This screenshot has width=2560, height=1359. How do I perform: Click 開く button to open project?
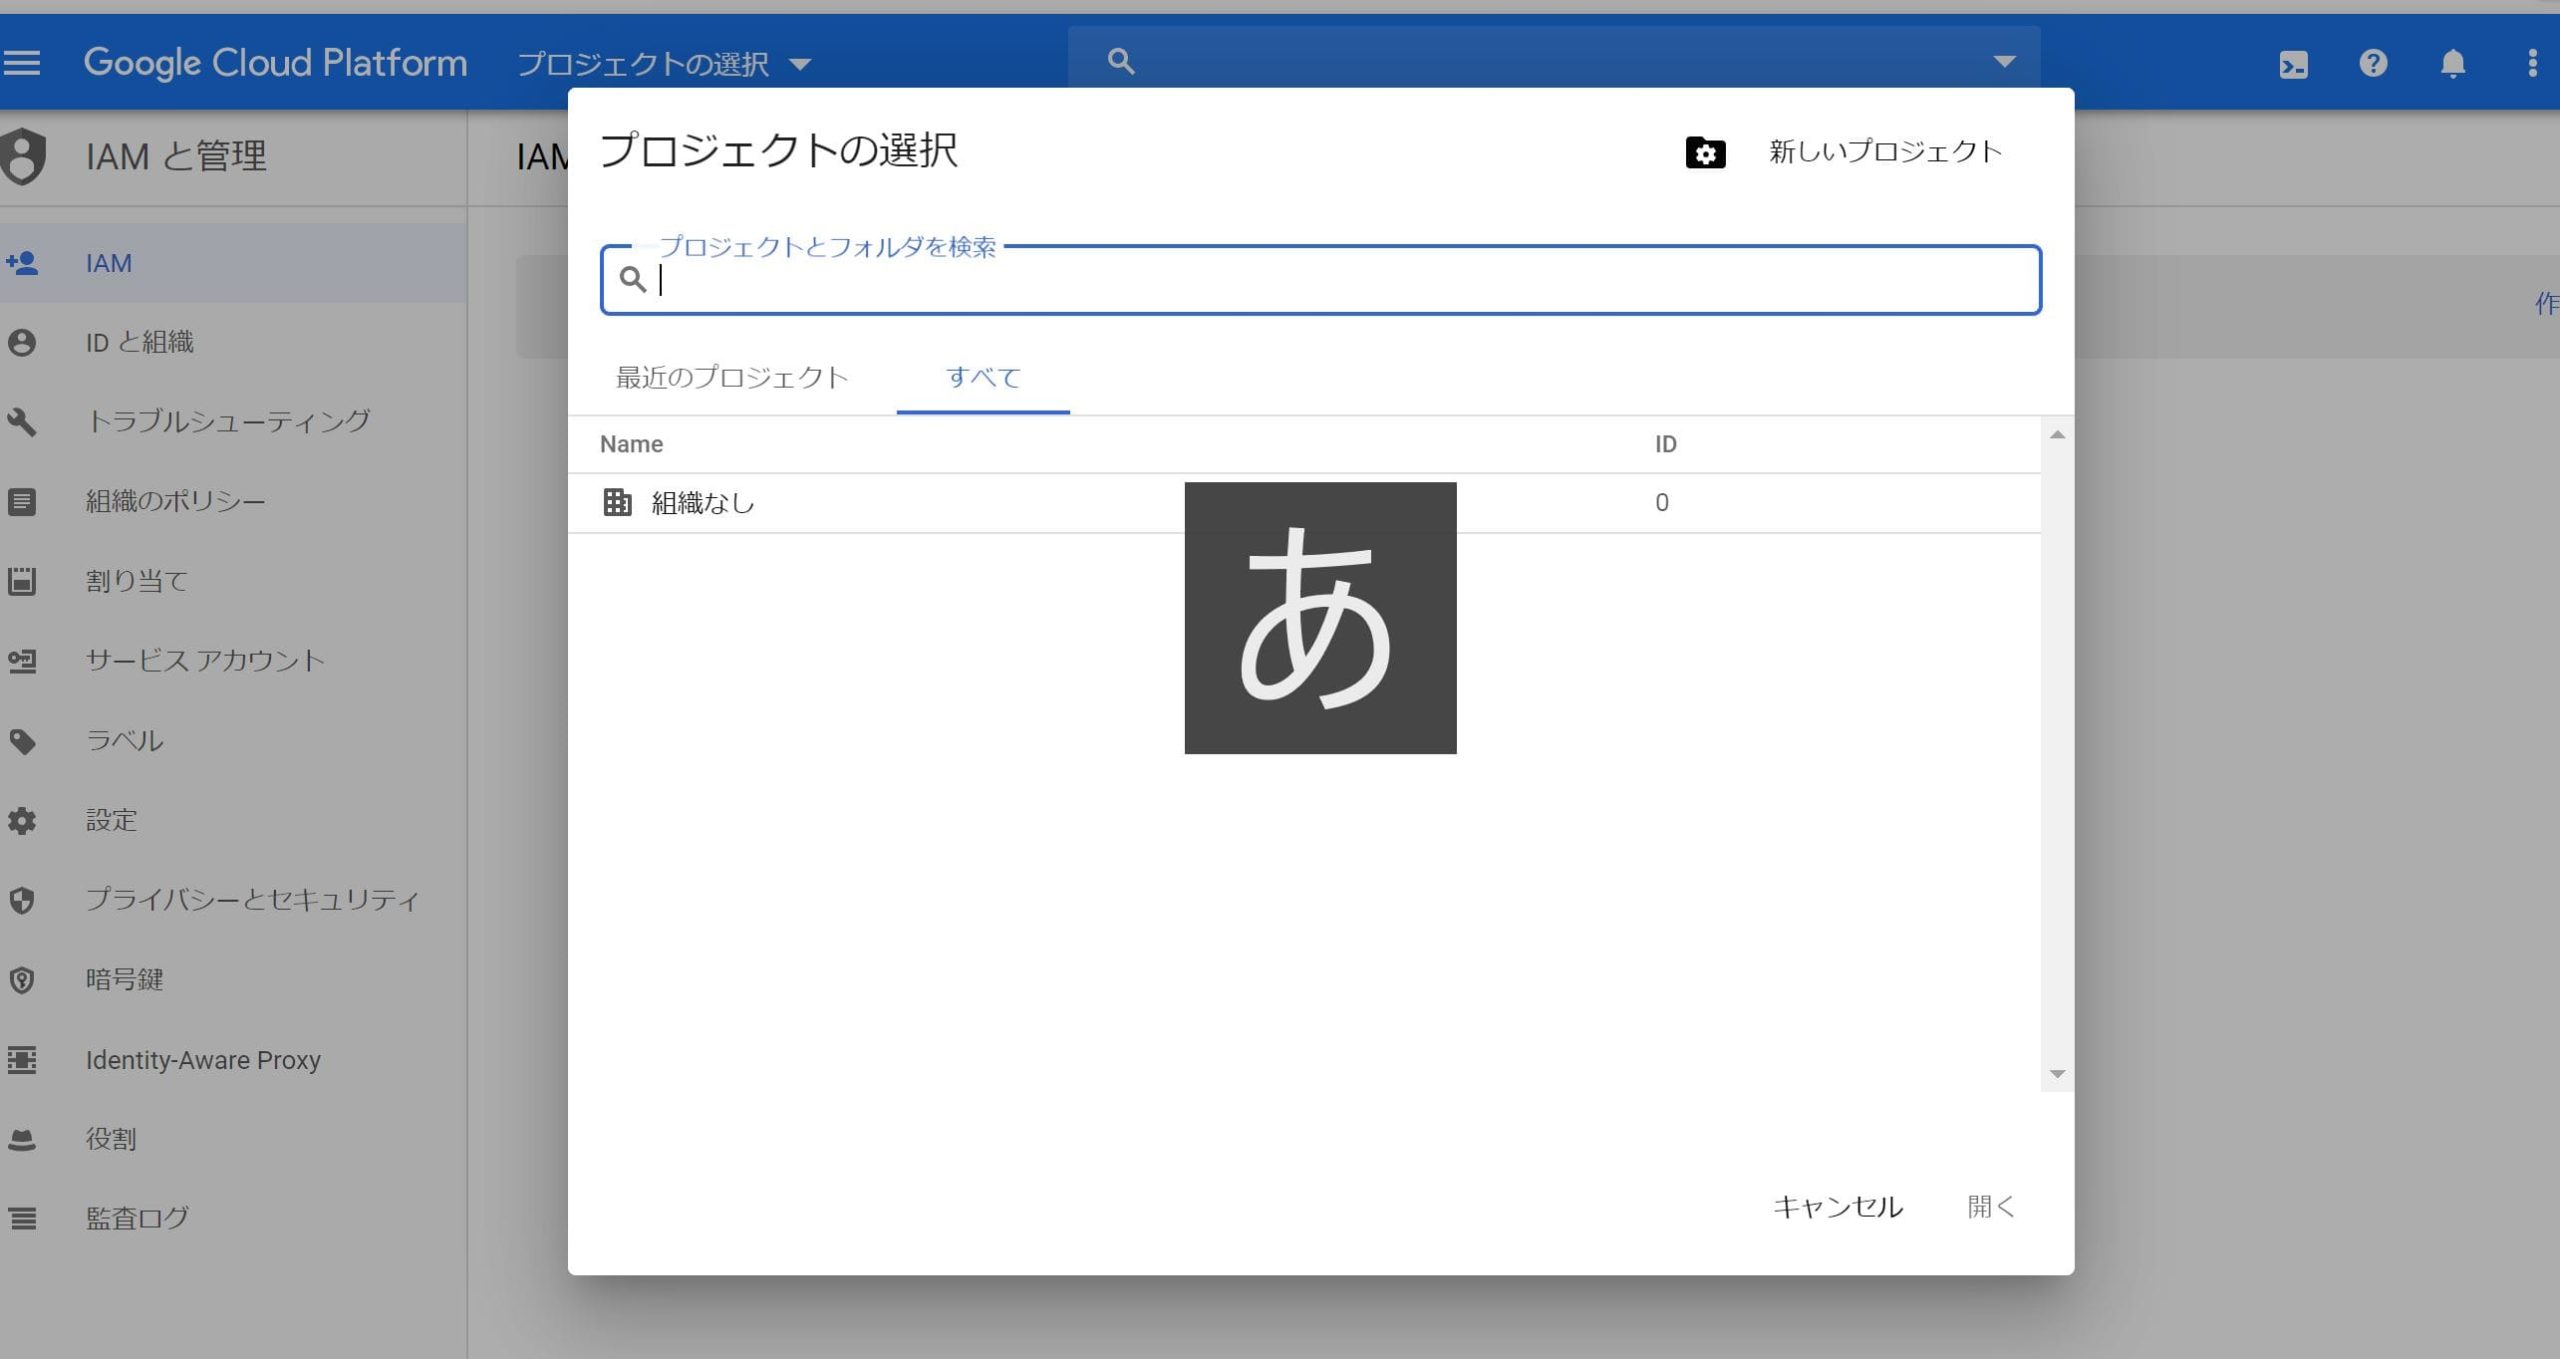(1989, 1205)
